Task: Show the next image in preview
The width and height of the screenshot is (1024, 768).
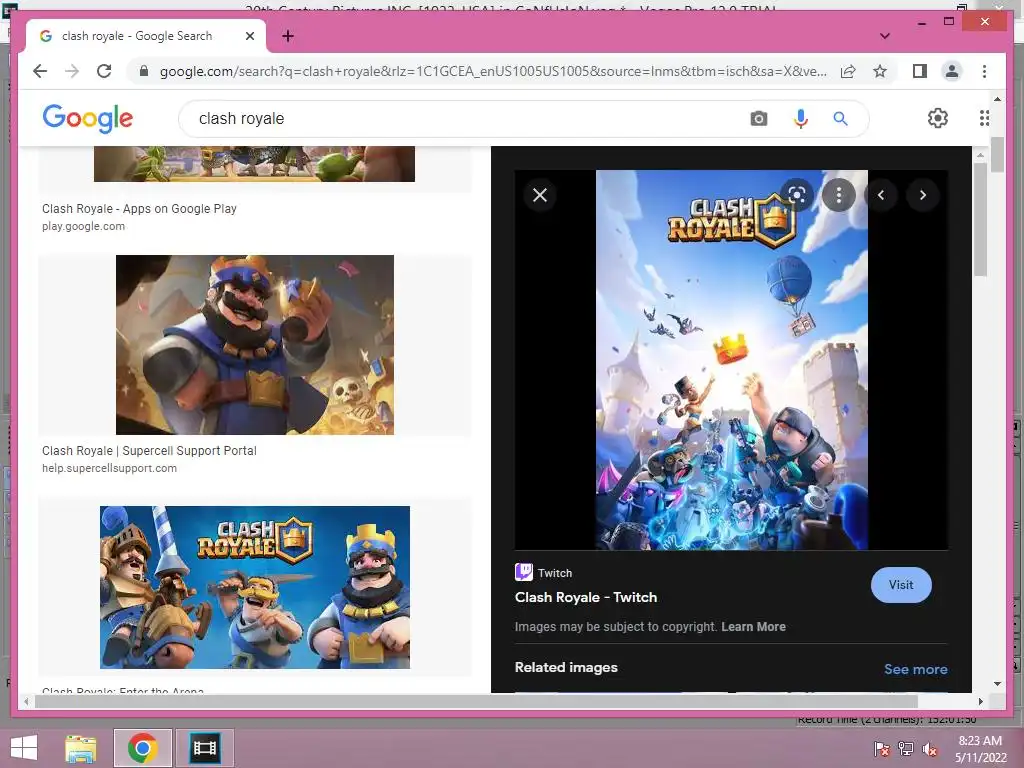Action: pyautogui.click(x=922, y=195)
